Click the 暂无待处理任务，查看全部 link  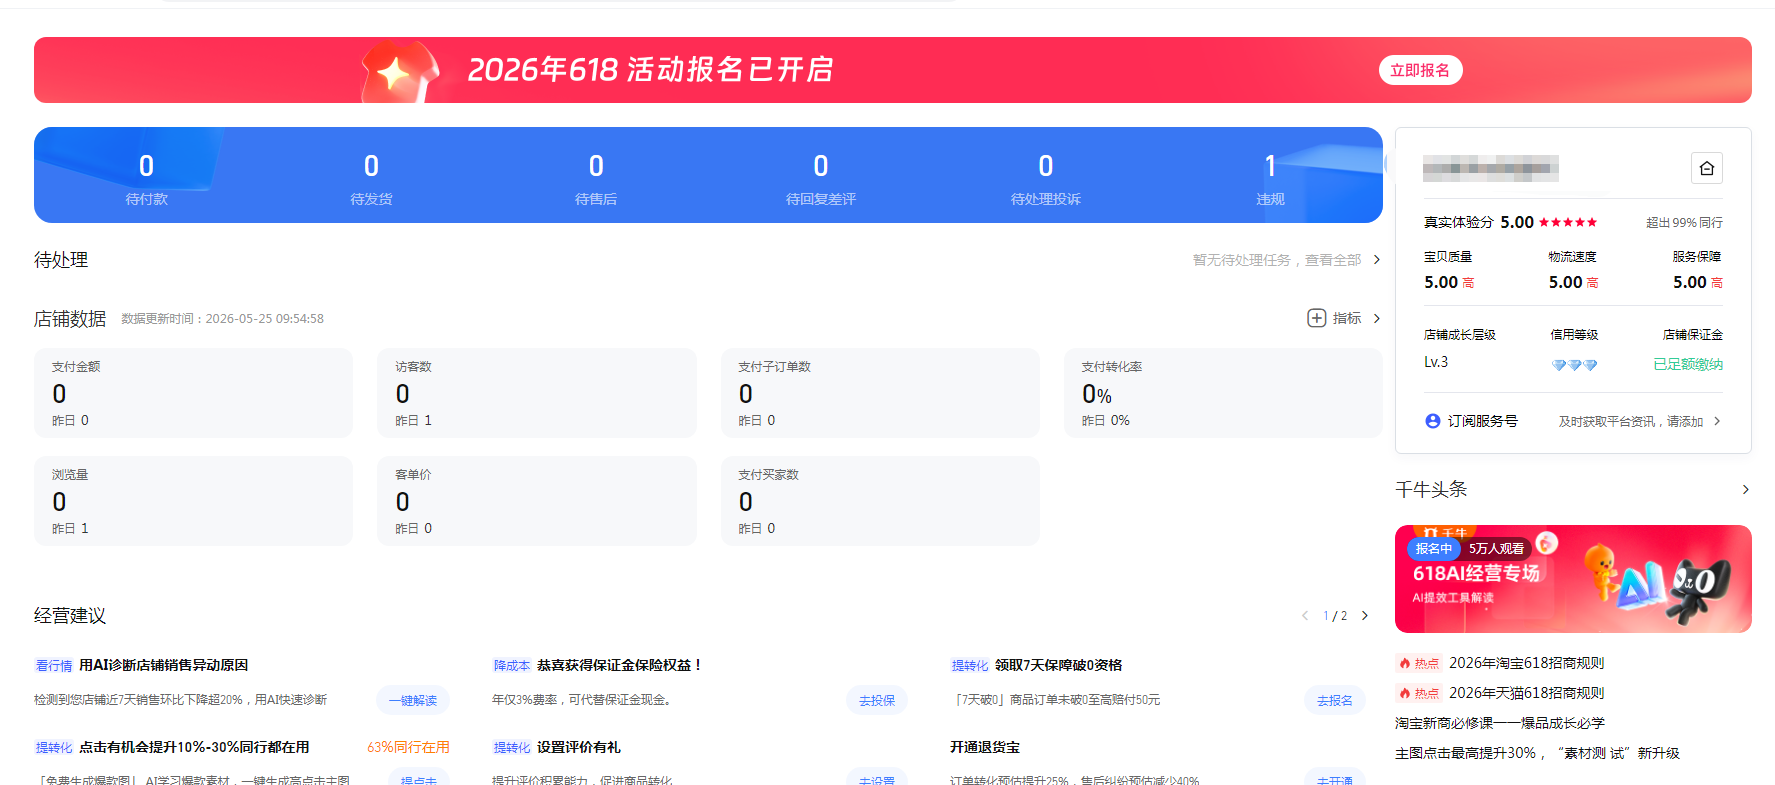(1277, 260)
